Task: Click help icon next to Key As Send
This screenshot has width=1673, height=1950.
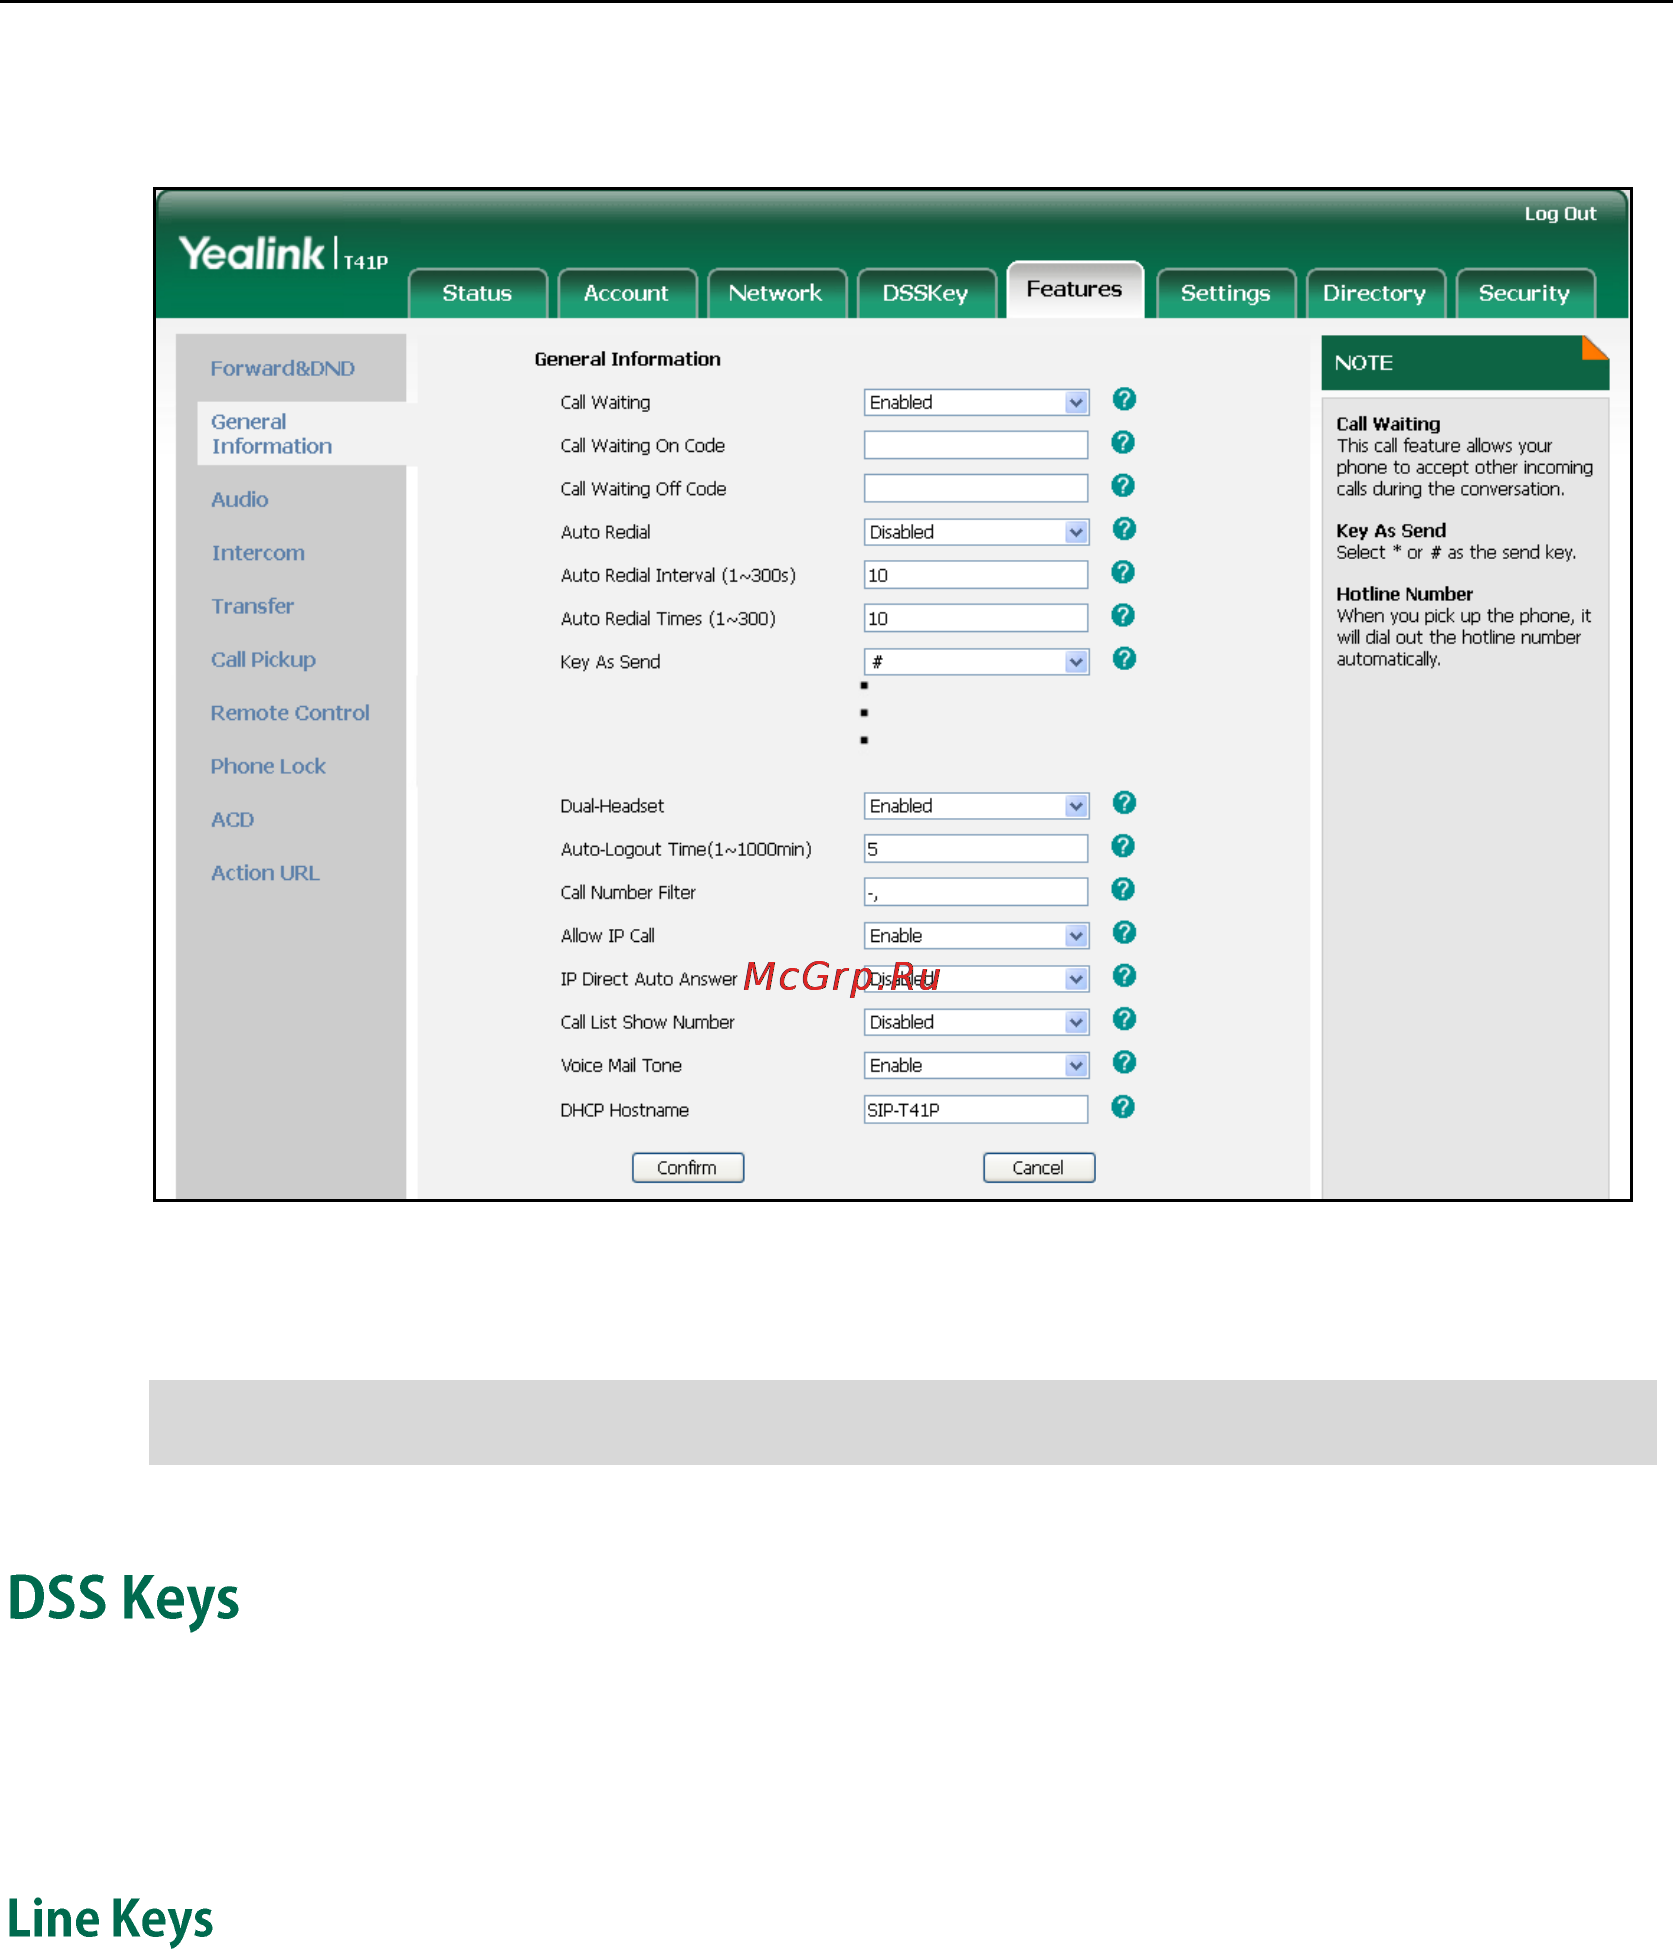Action: pyautogui.click(x=1124, y=659)
